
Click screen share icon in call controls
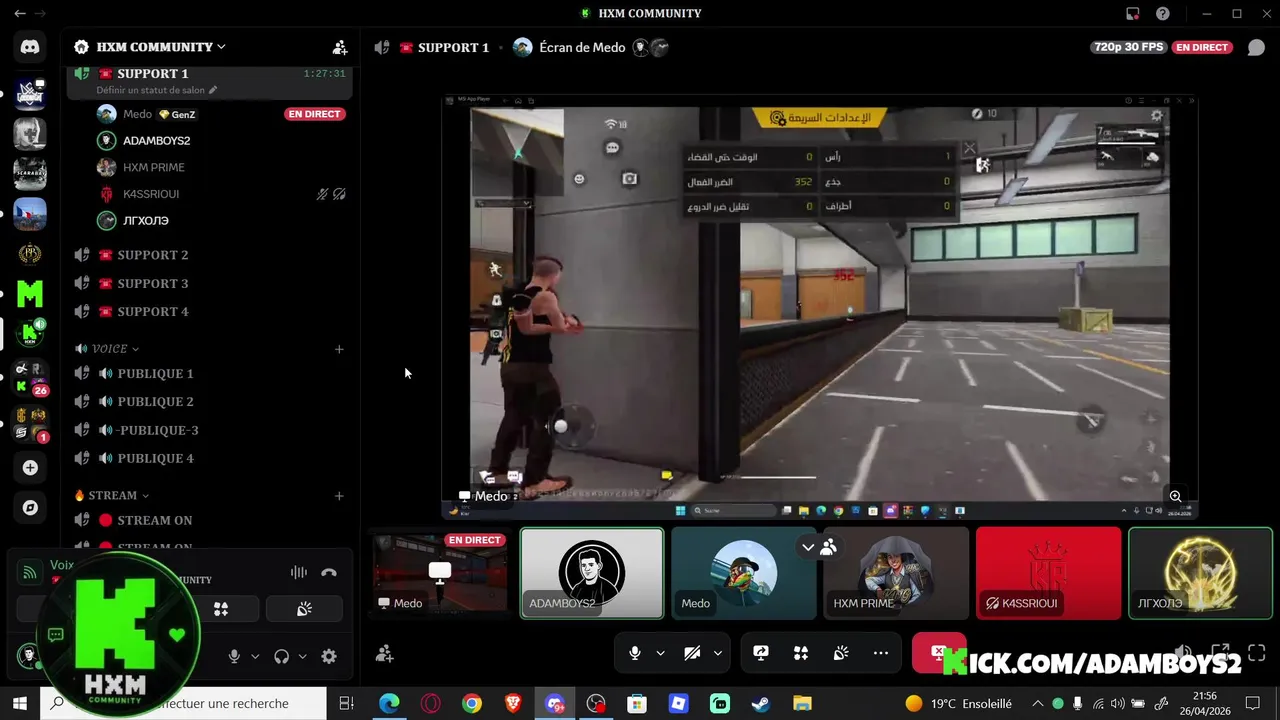click(x=761, y=653)
